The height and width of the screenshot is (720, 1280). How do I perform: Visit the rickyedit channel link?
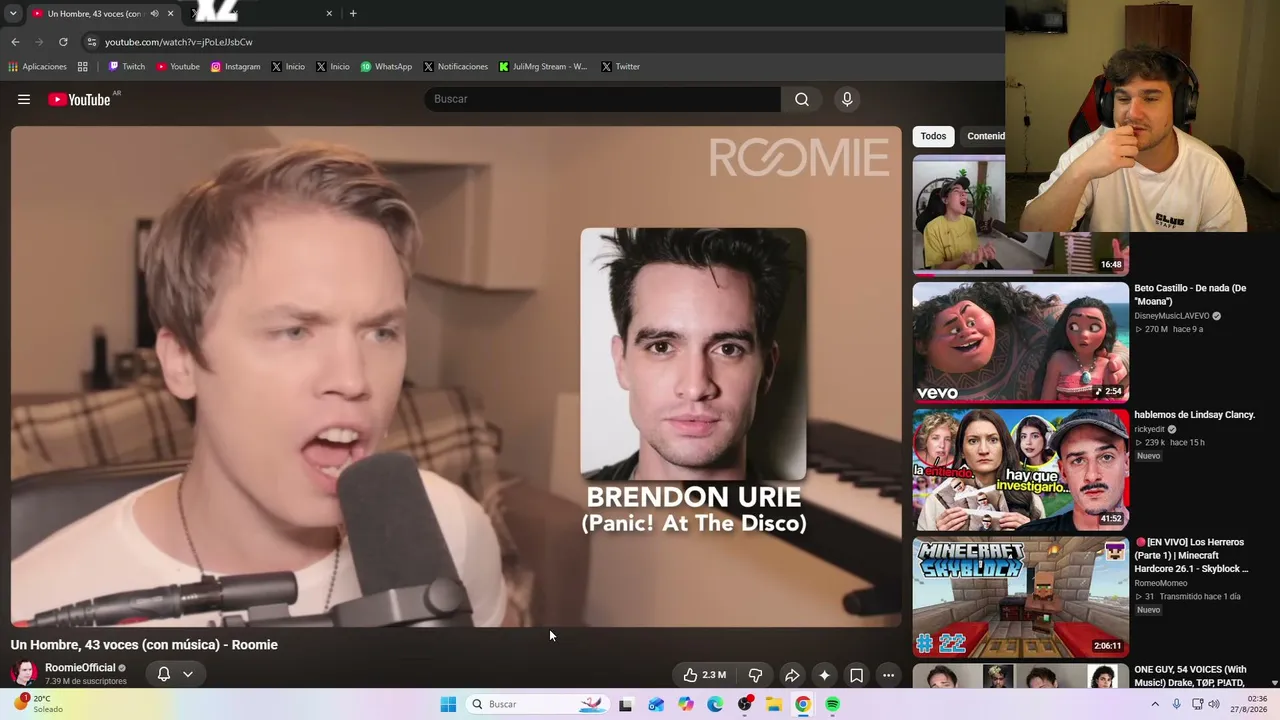coord(1150,430)
